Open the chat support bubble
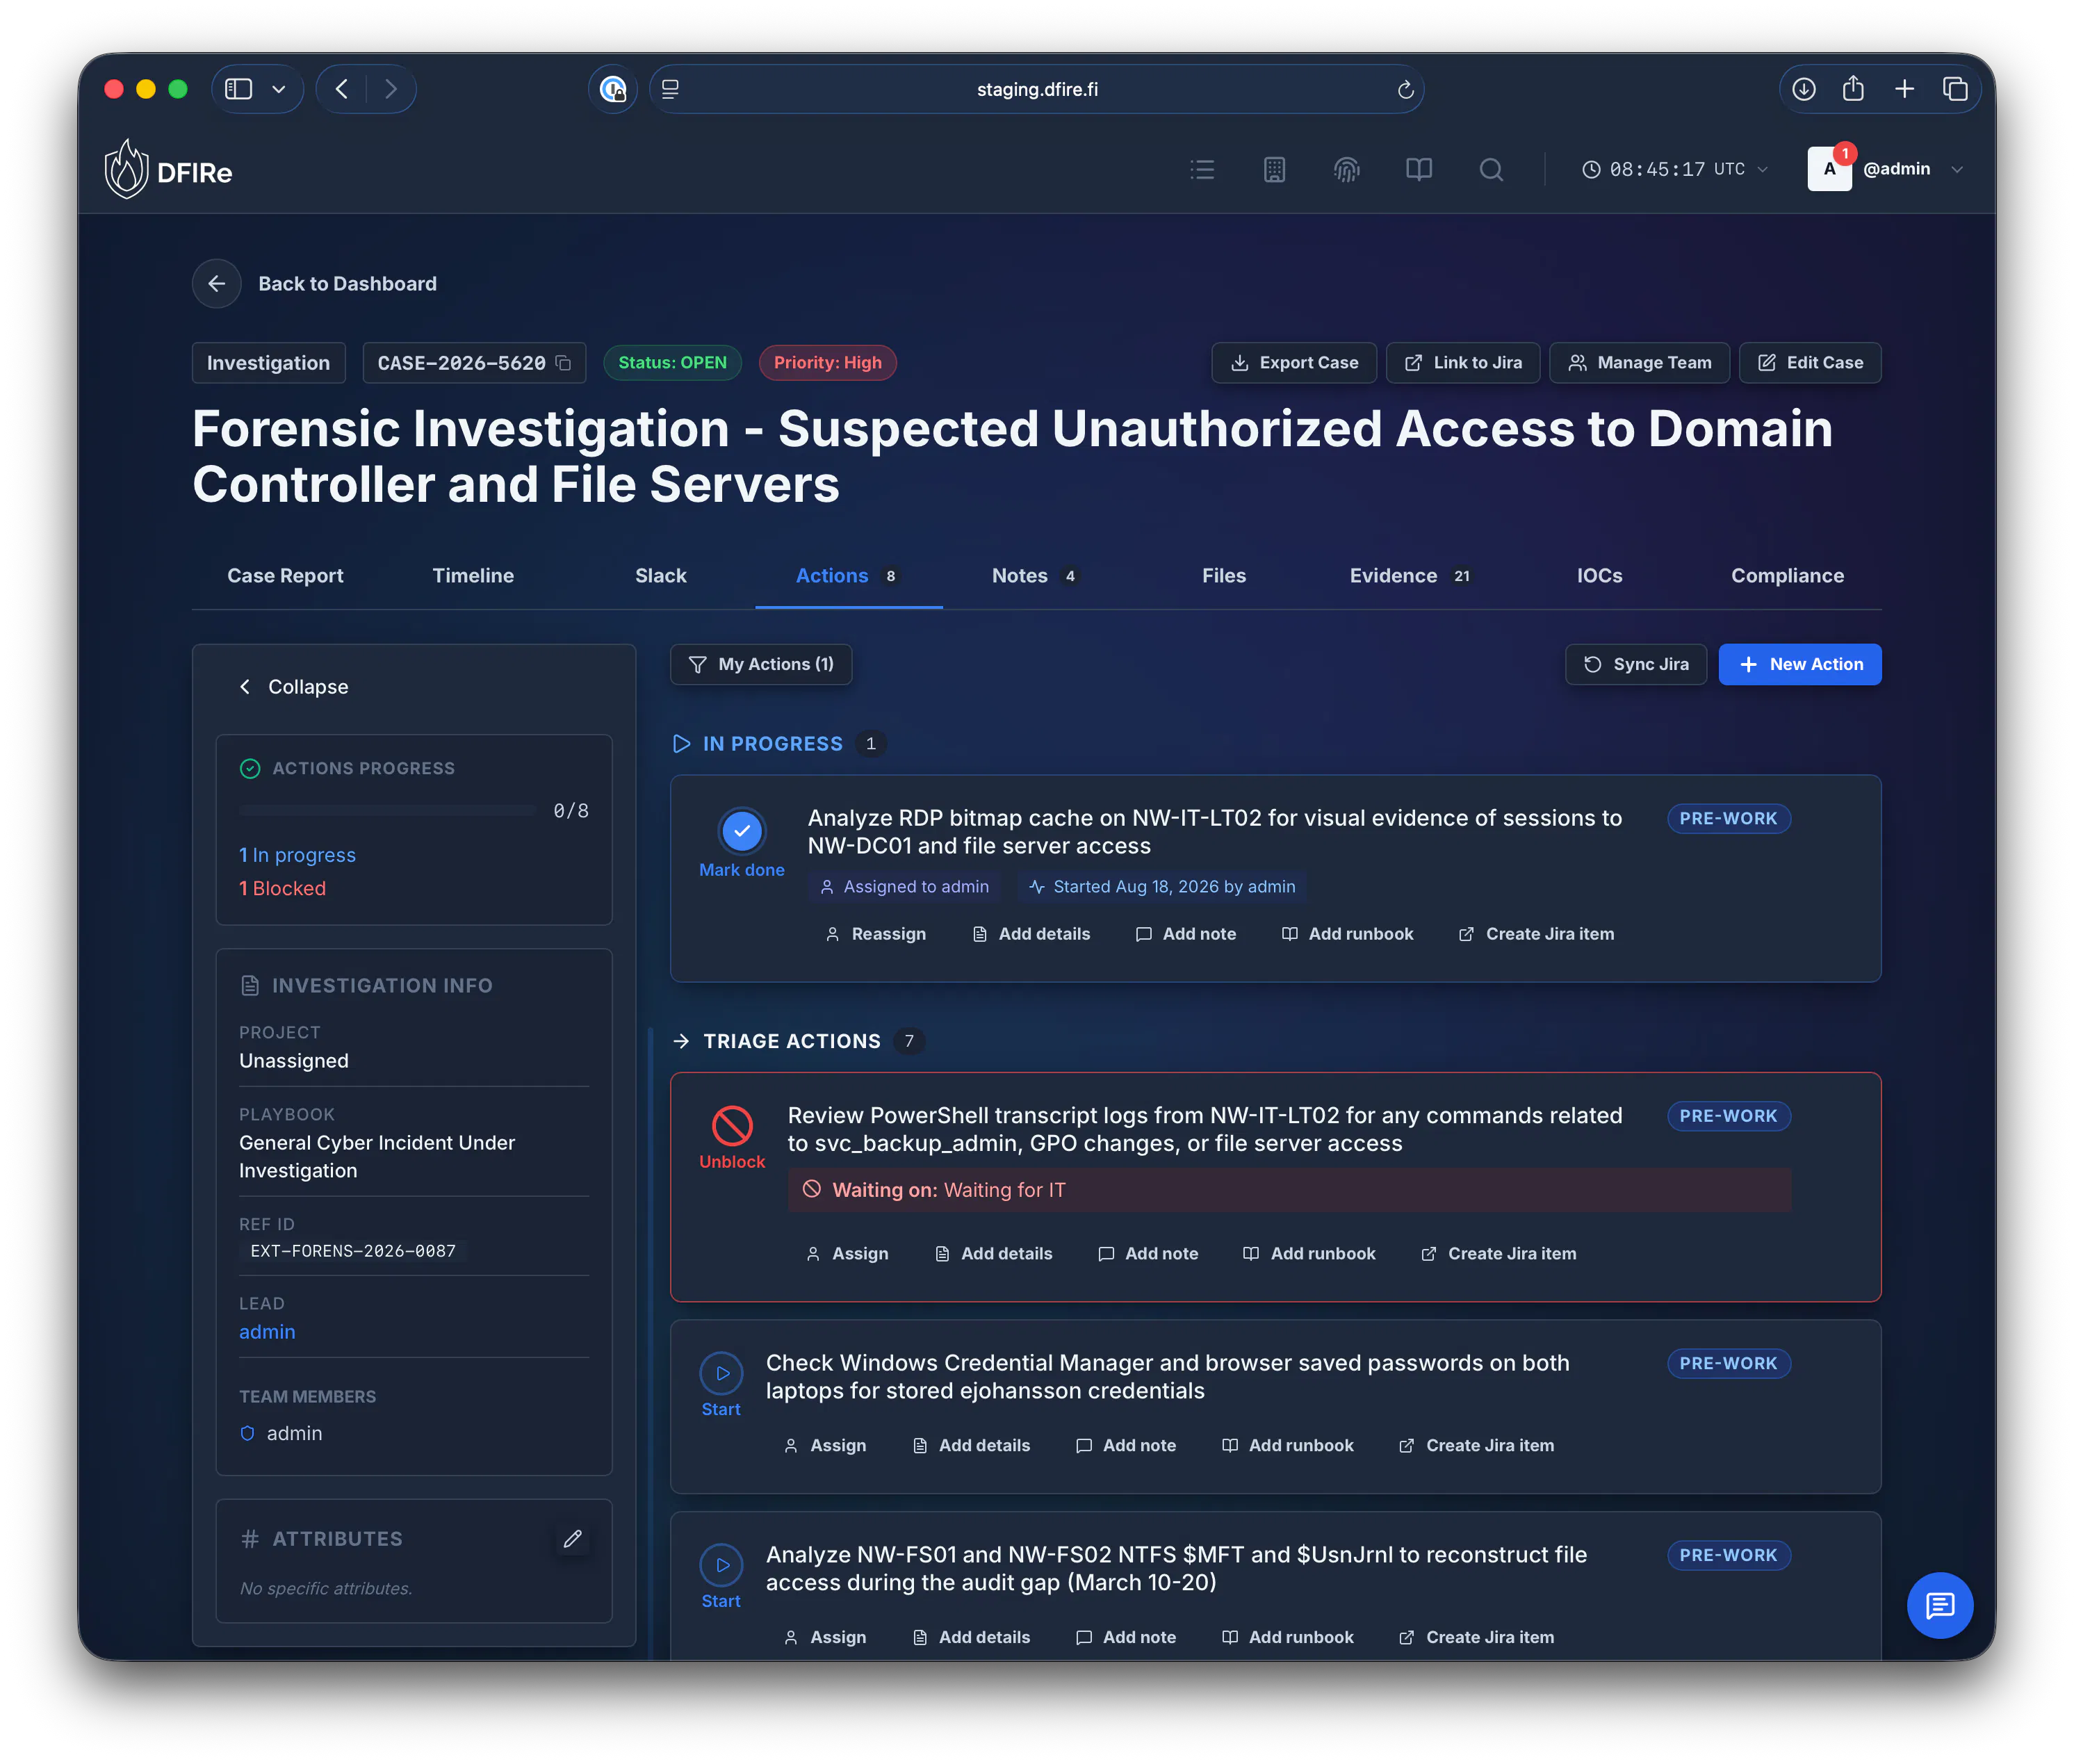 (1939, 1605)
